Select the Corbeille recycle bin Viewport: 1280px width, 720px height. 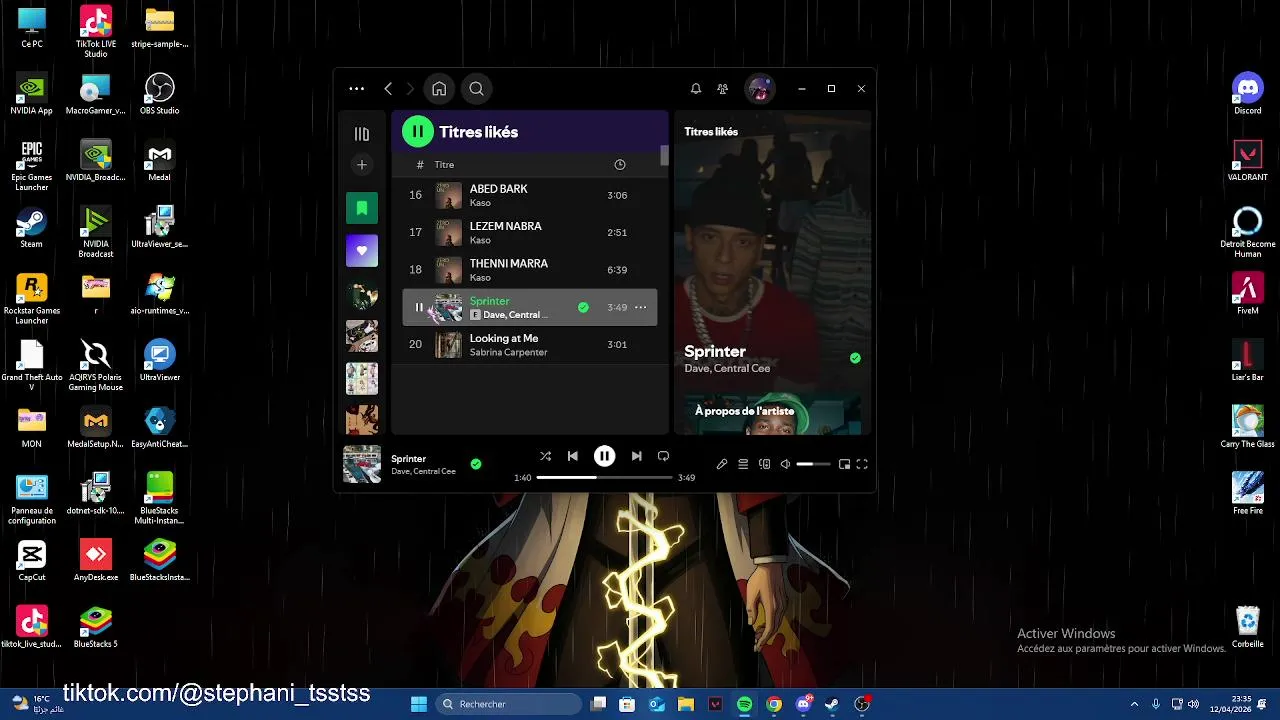click(x=1247, y=626)
